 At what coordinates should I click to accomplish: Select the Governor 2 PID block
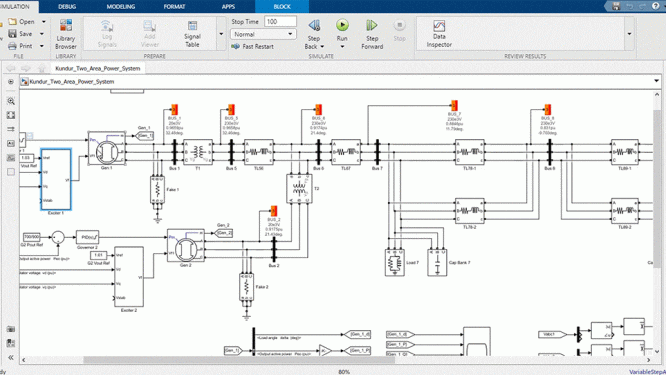tap(87, 237)
